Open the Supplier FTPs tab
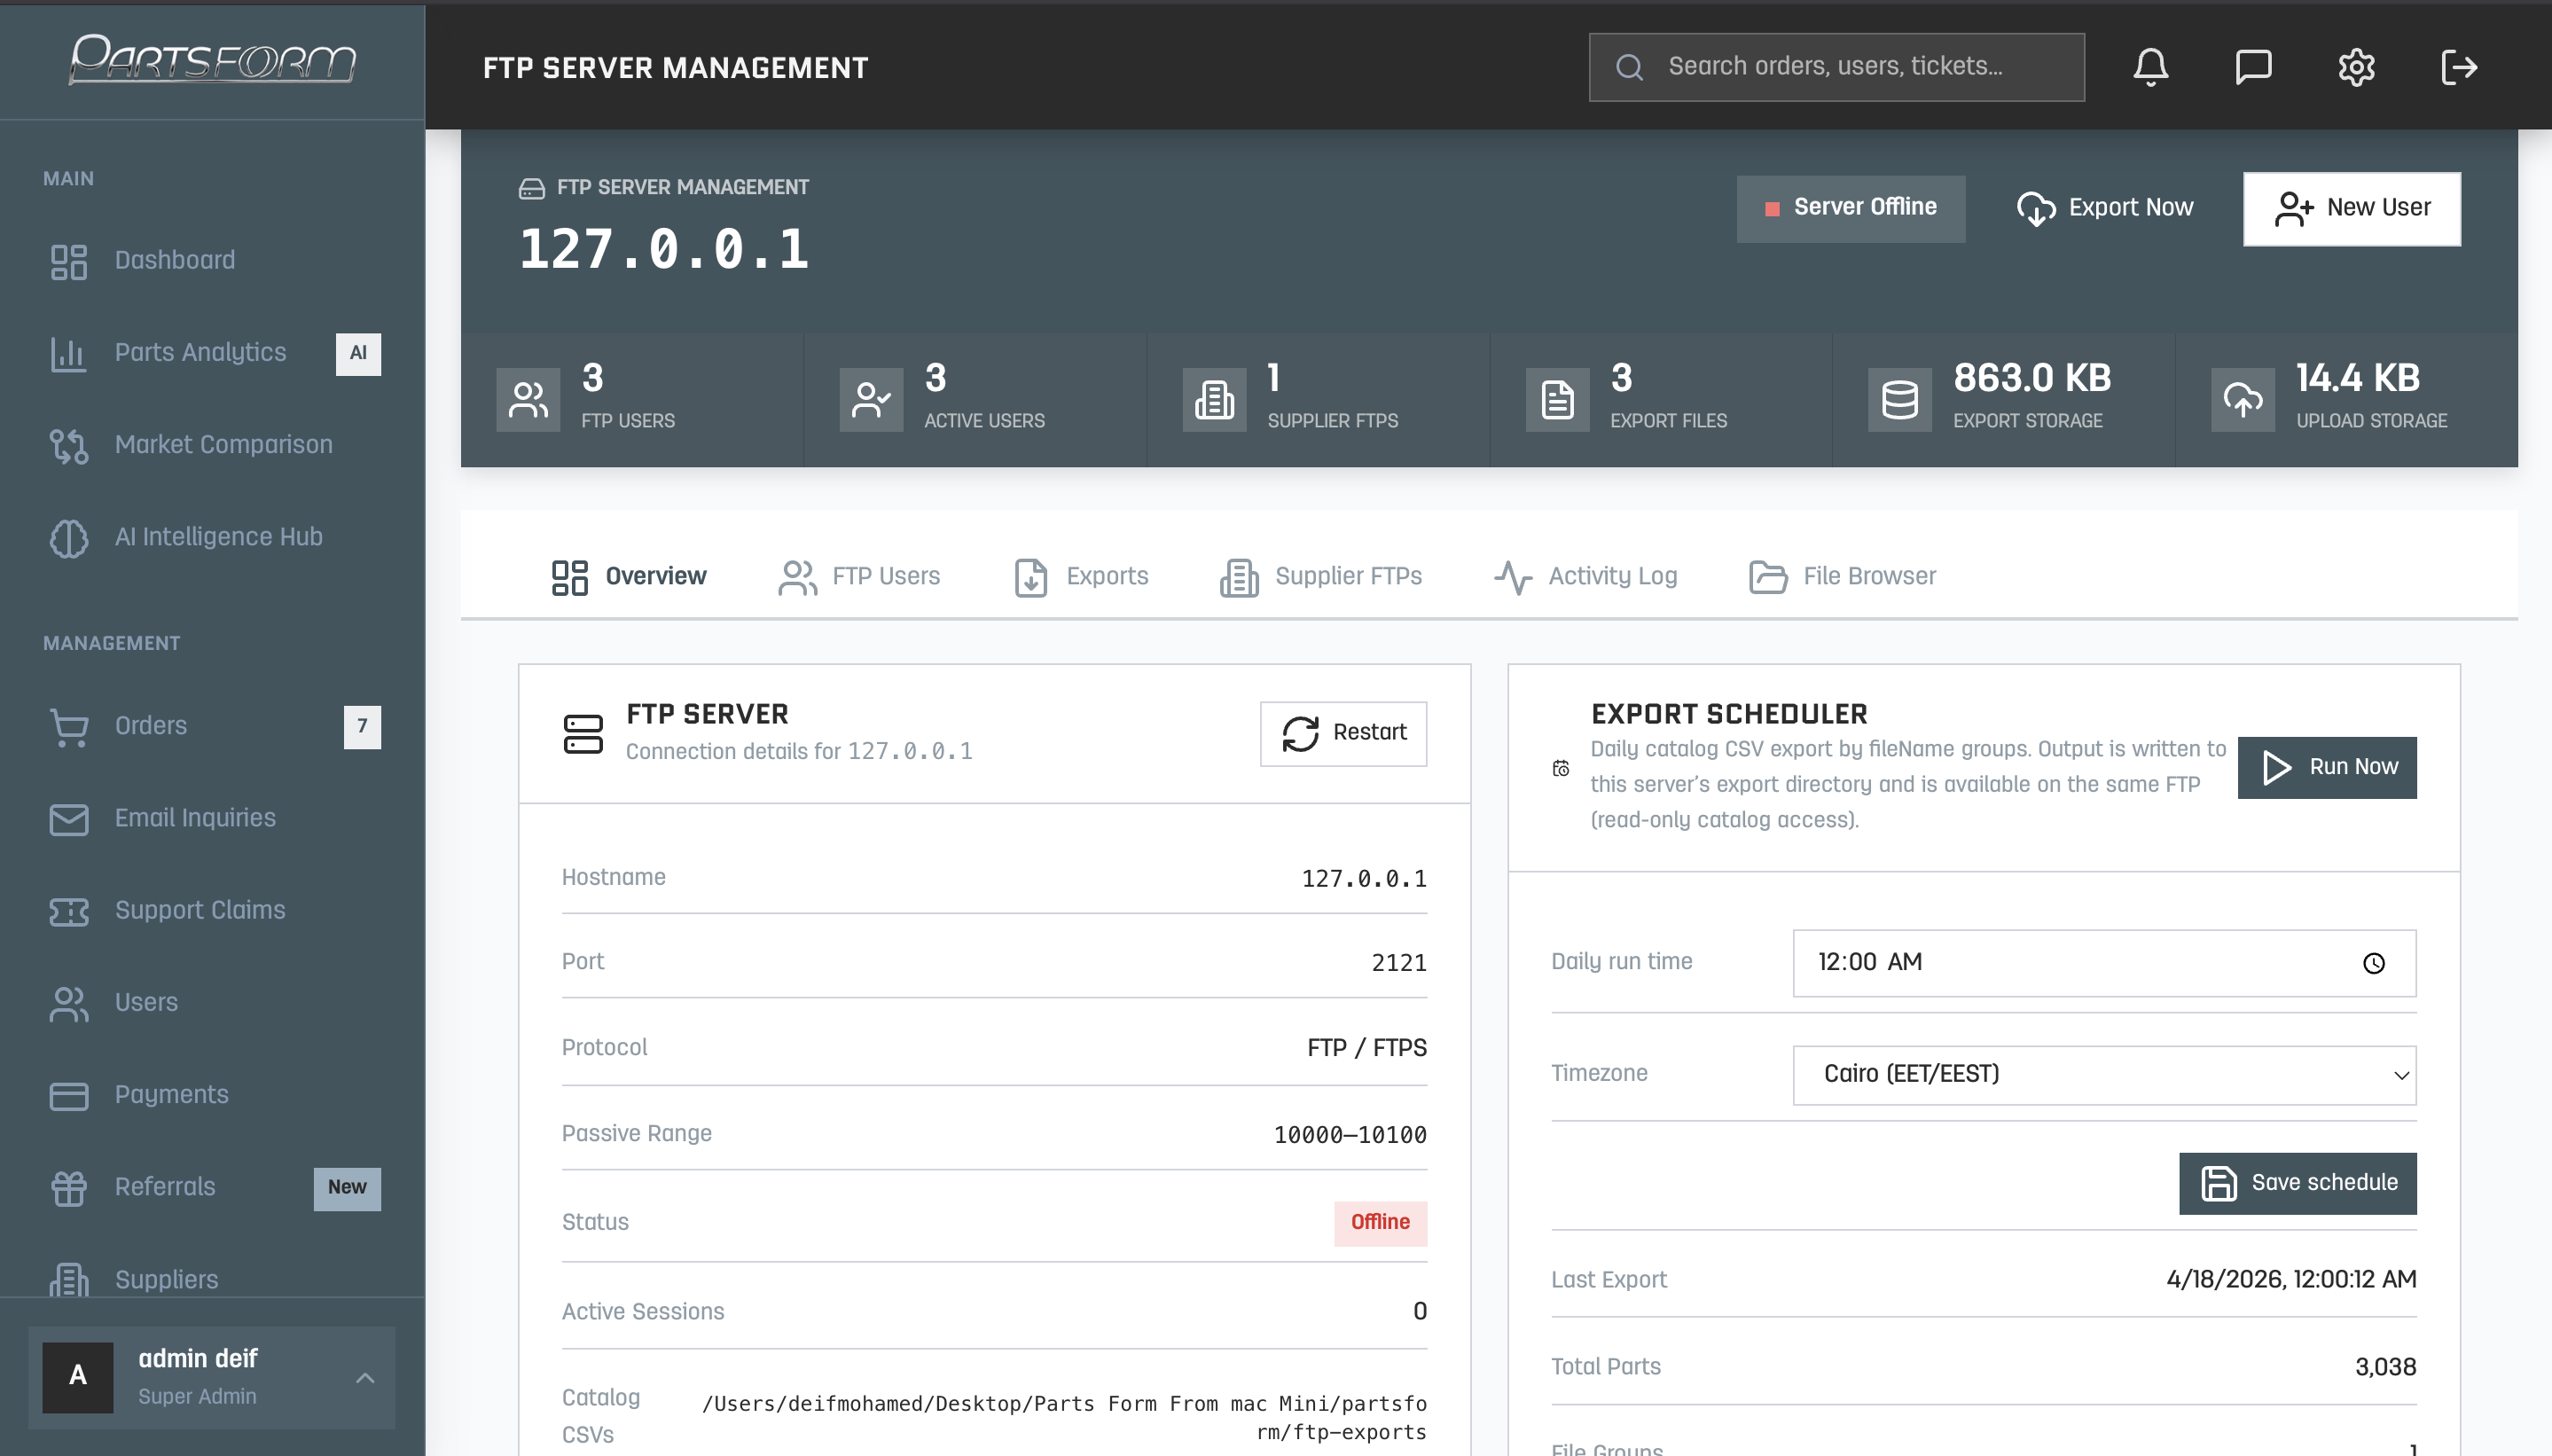Viewport: 2552px width, 1456px height. click(1321, 577)
